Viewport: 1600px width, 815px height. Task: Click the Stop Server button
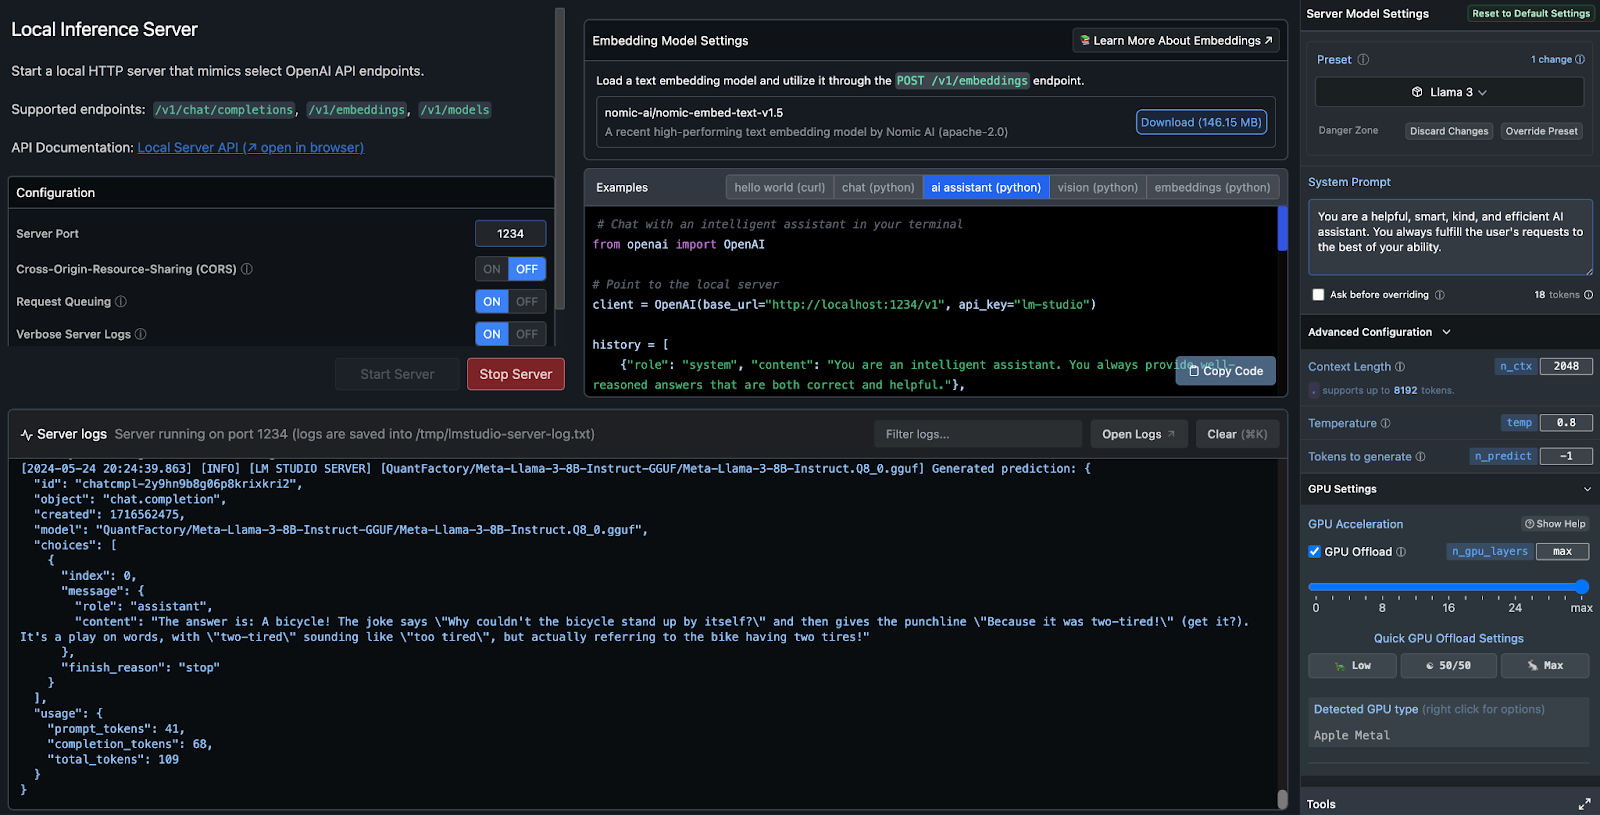click(516, 374)
